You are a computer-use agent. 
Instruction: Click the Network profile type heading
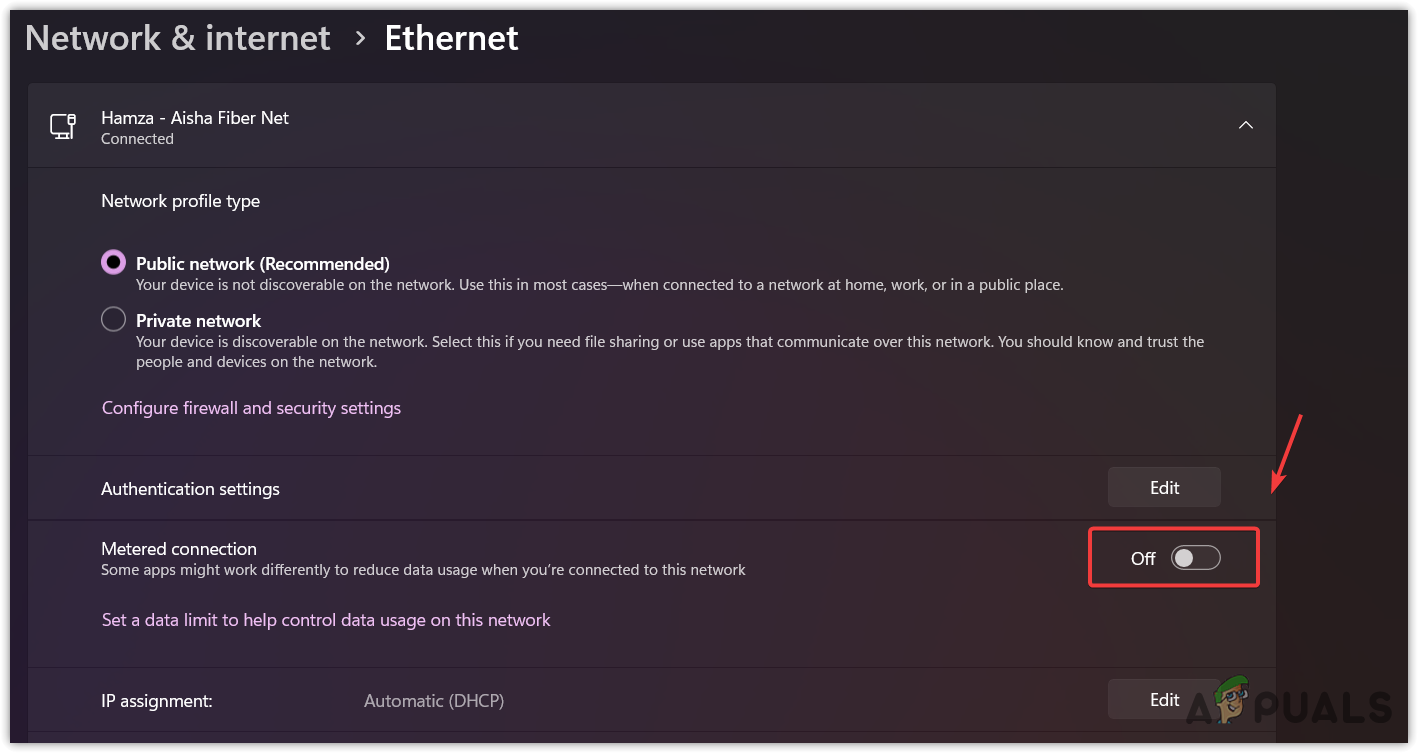click(180, 201)
